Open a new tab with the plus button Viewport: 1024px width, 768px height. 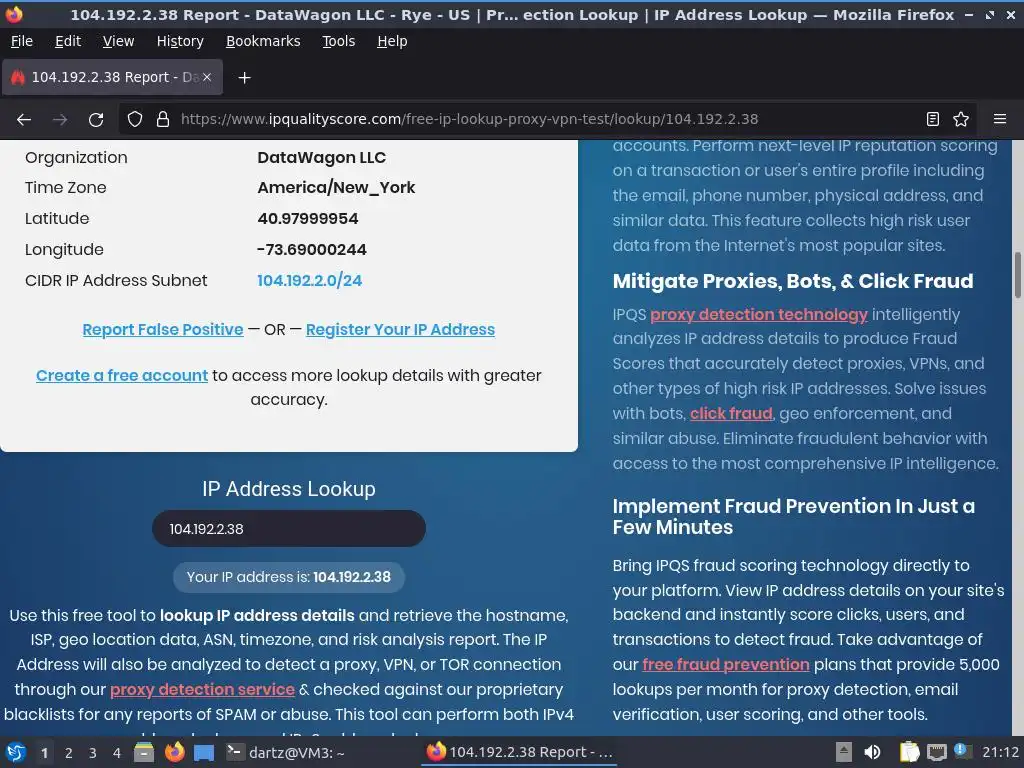[x=244, y=78]
